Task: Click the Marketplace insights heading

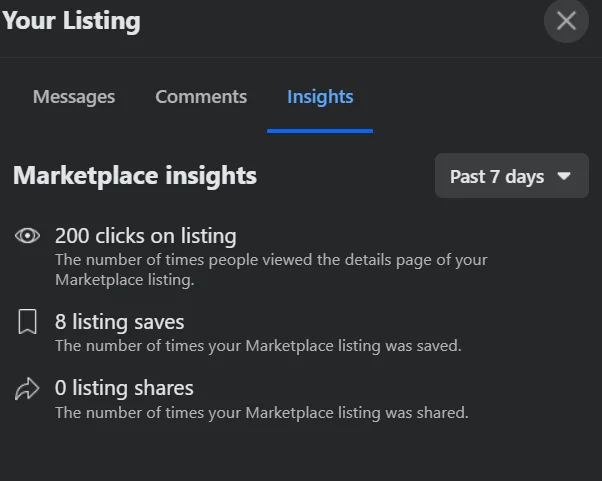Action: tap(135, 176)
